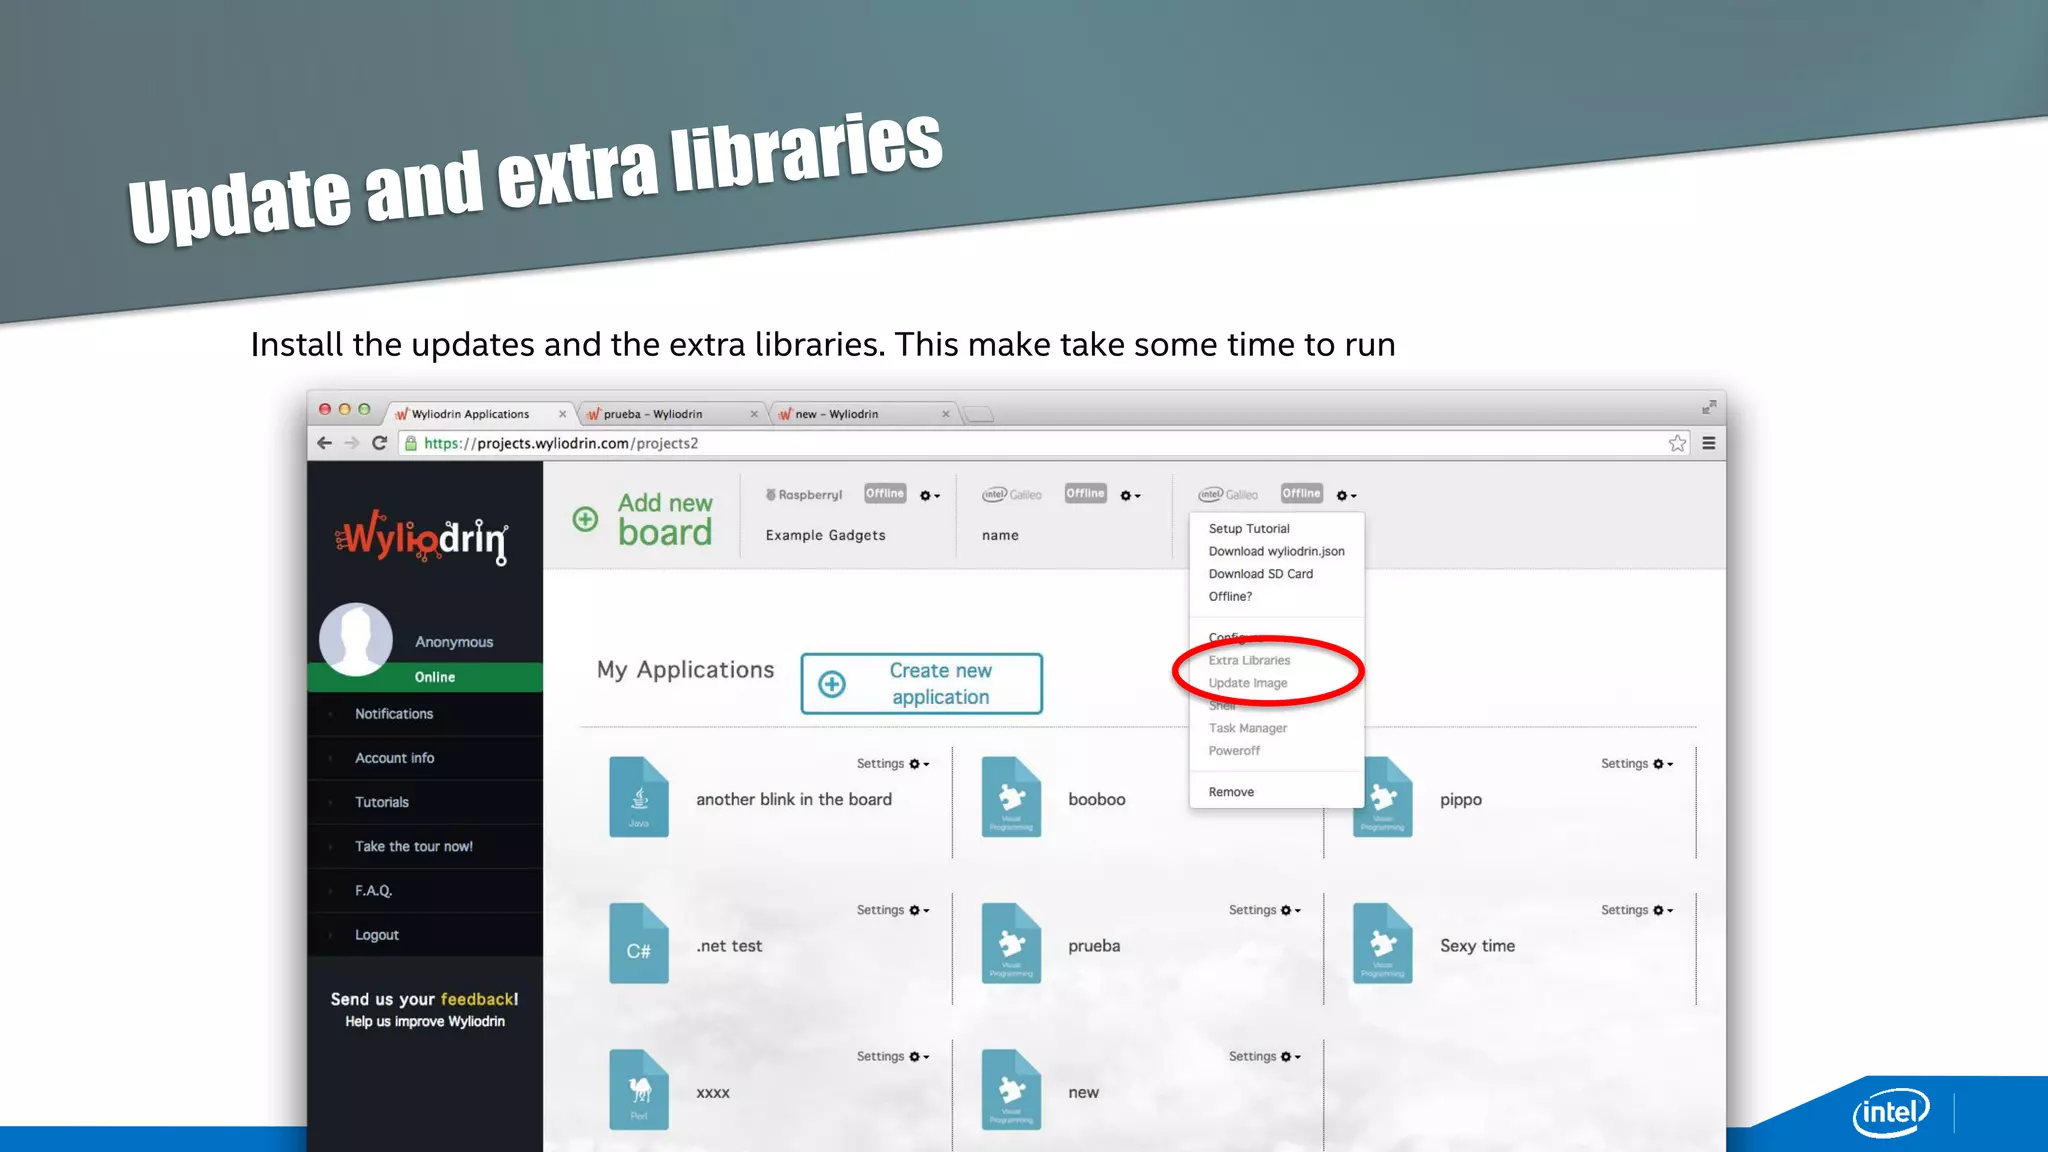Image resolution: width=2048 pixels, height=1152 pixels.
Task: Open the Perl camel icon for xxxx
Action: 639,1090
